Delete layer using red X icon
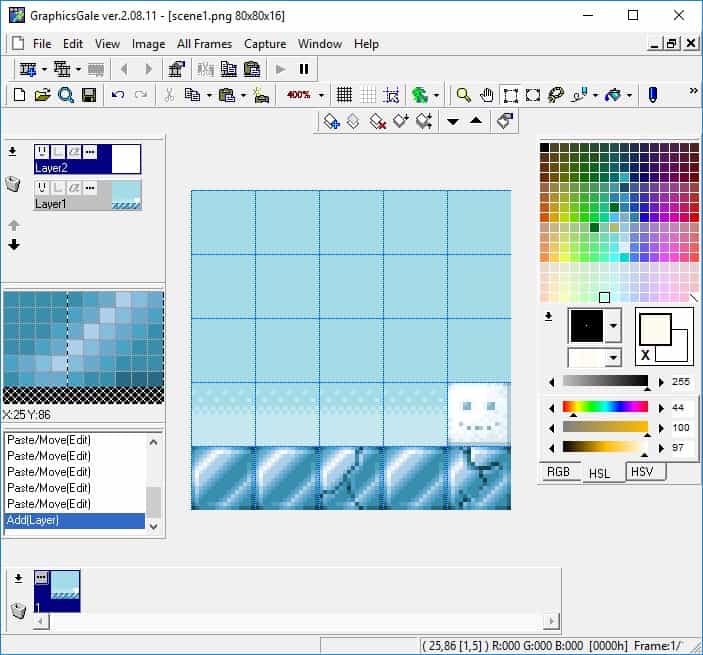 pyautogui.click(x=378, y=121)
